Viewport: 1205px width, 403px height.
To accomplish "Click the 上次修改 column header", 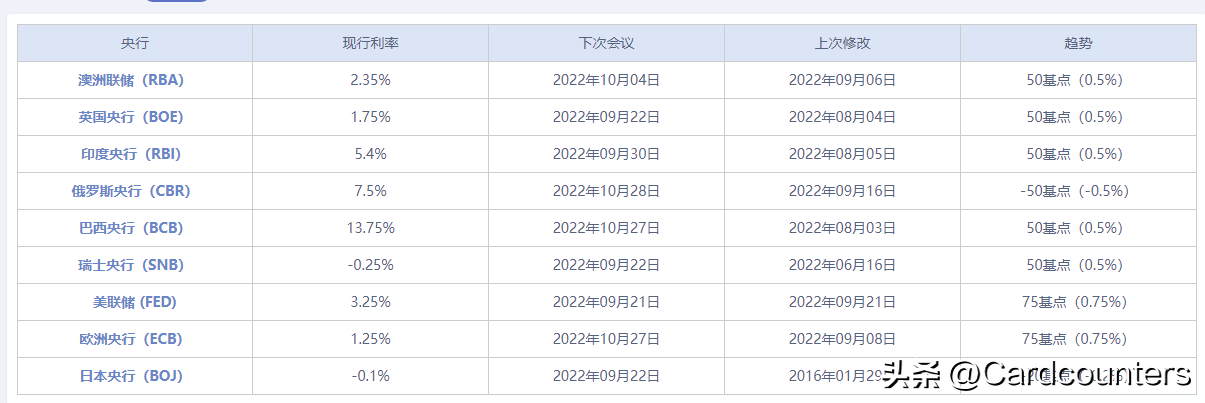I will point(843,44).
